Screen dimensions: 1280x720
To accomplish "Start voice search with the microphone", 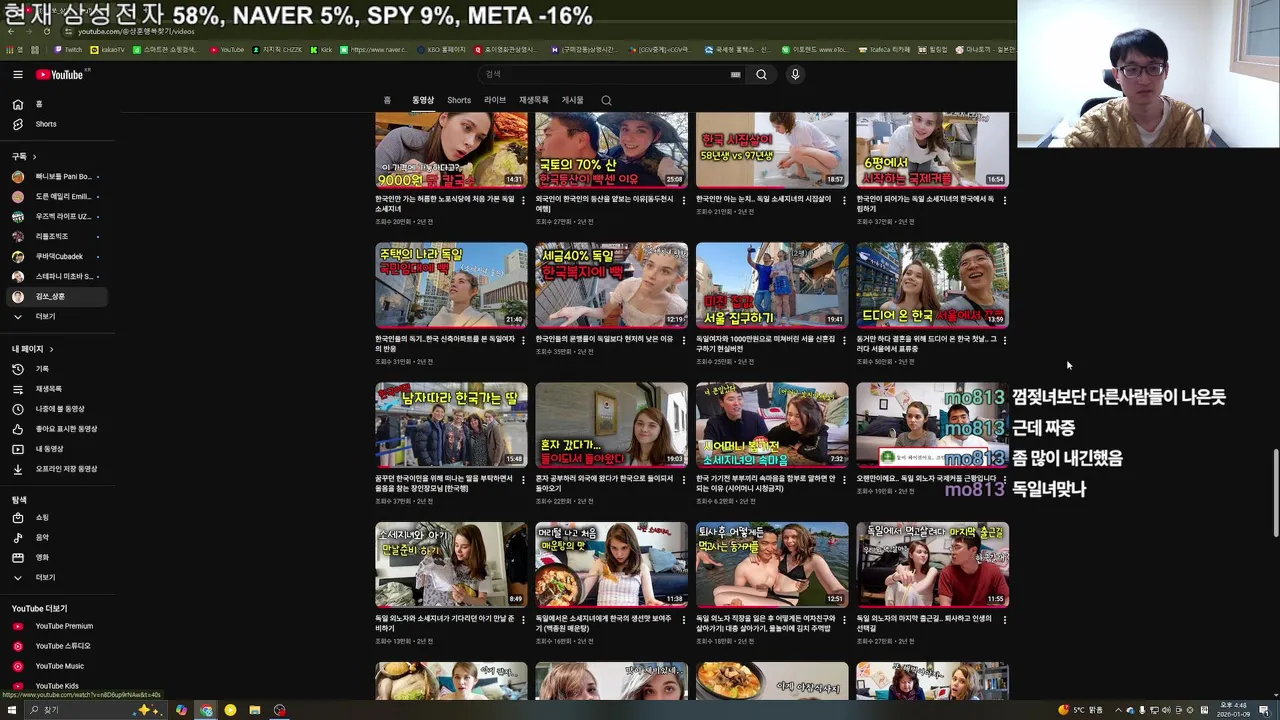I will (x=795, y=74).
